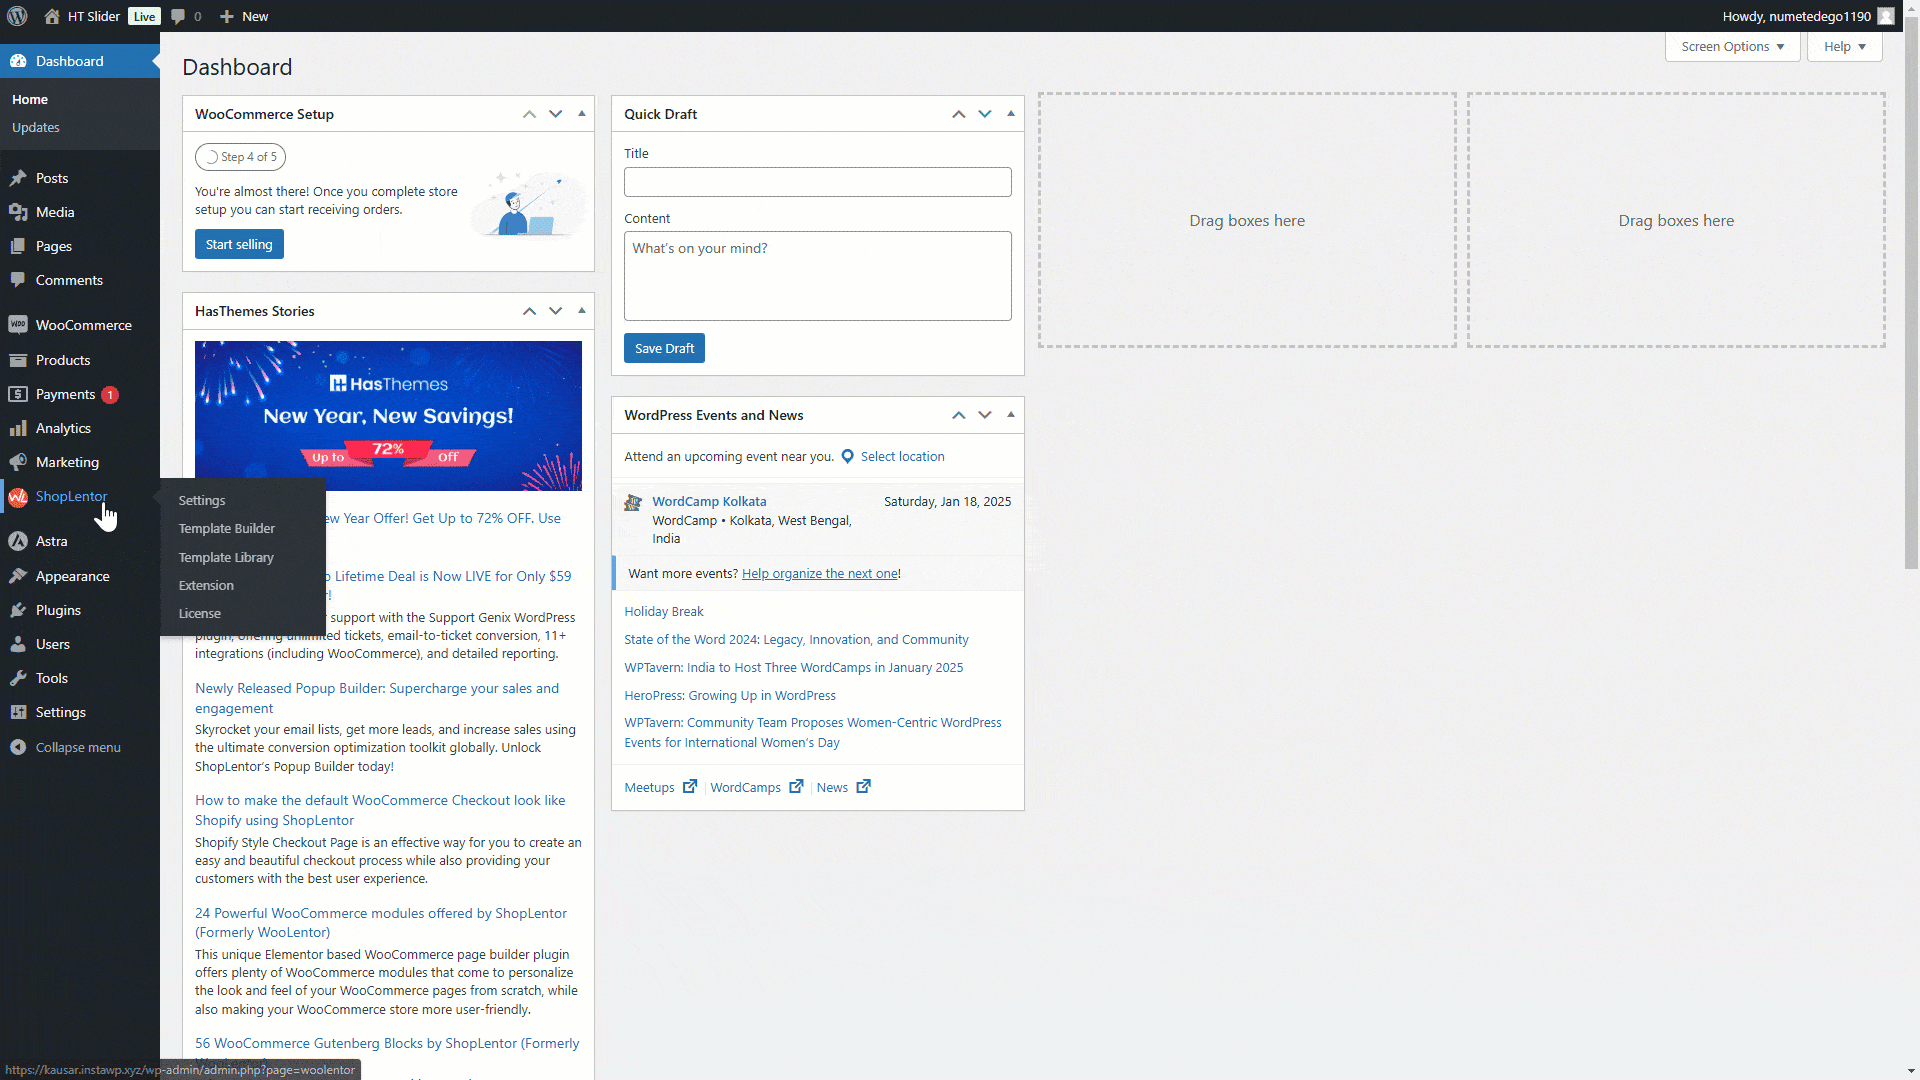This screenshot has height=1080, width=1920.
Task: Open the Screen Options dropdown
Action: pyautogui.click(x=1731, y=46)
